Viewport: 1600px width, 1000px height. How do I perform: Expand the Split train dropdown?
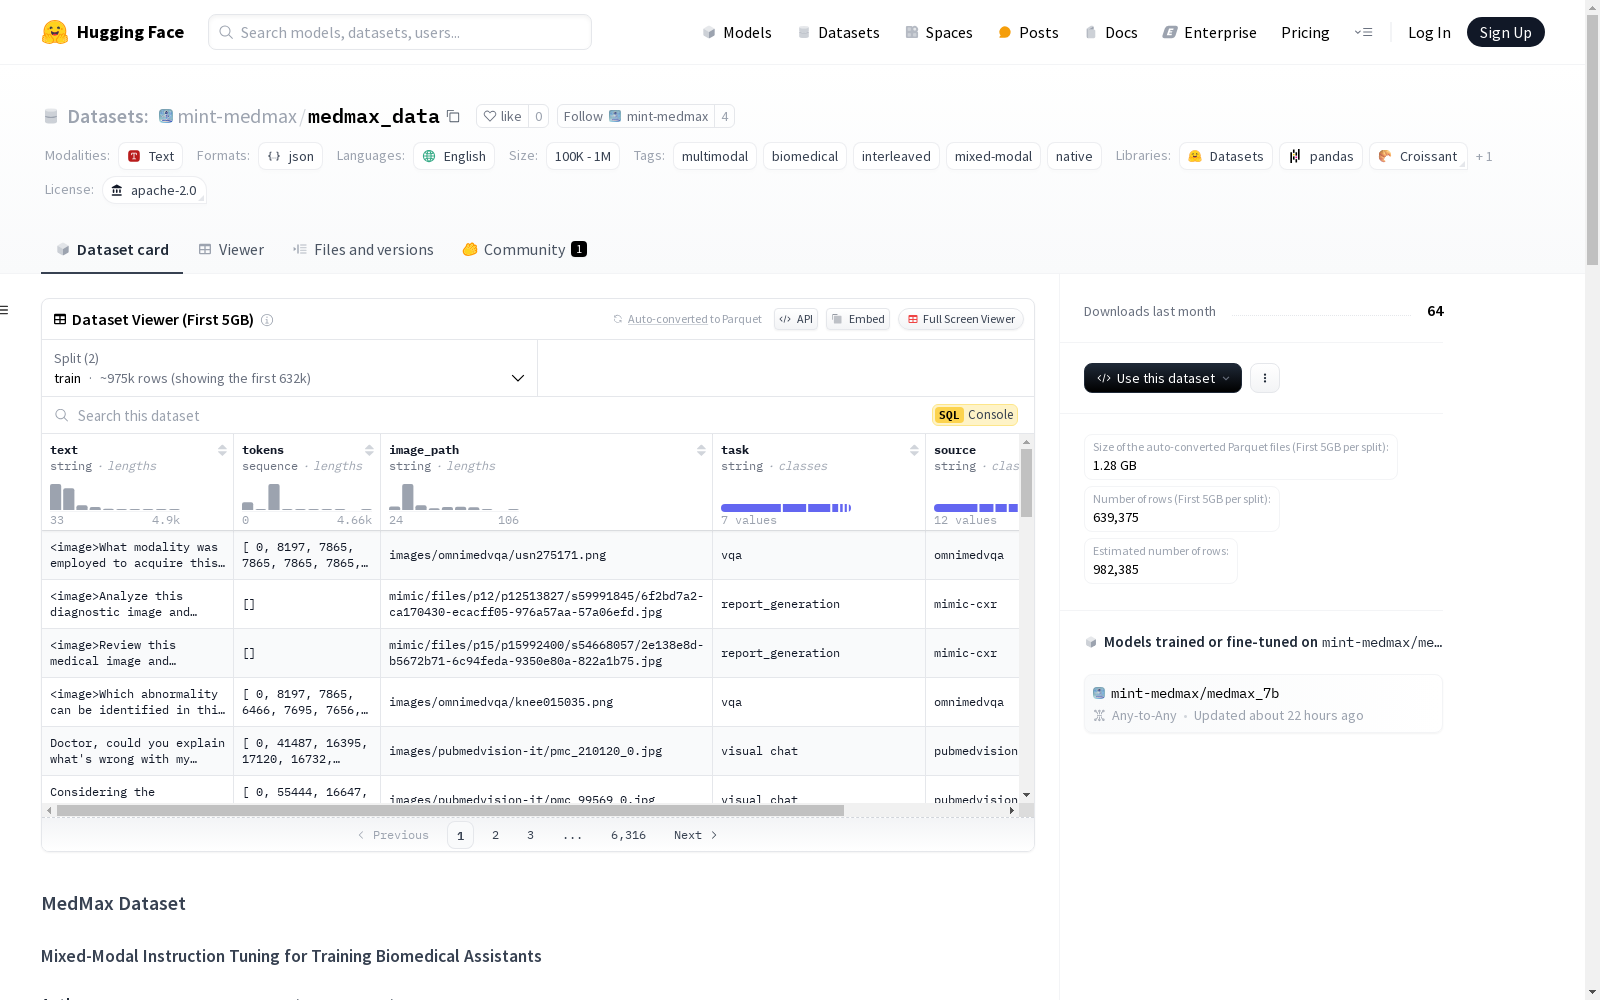pos(289,368)
